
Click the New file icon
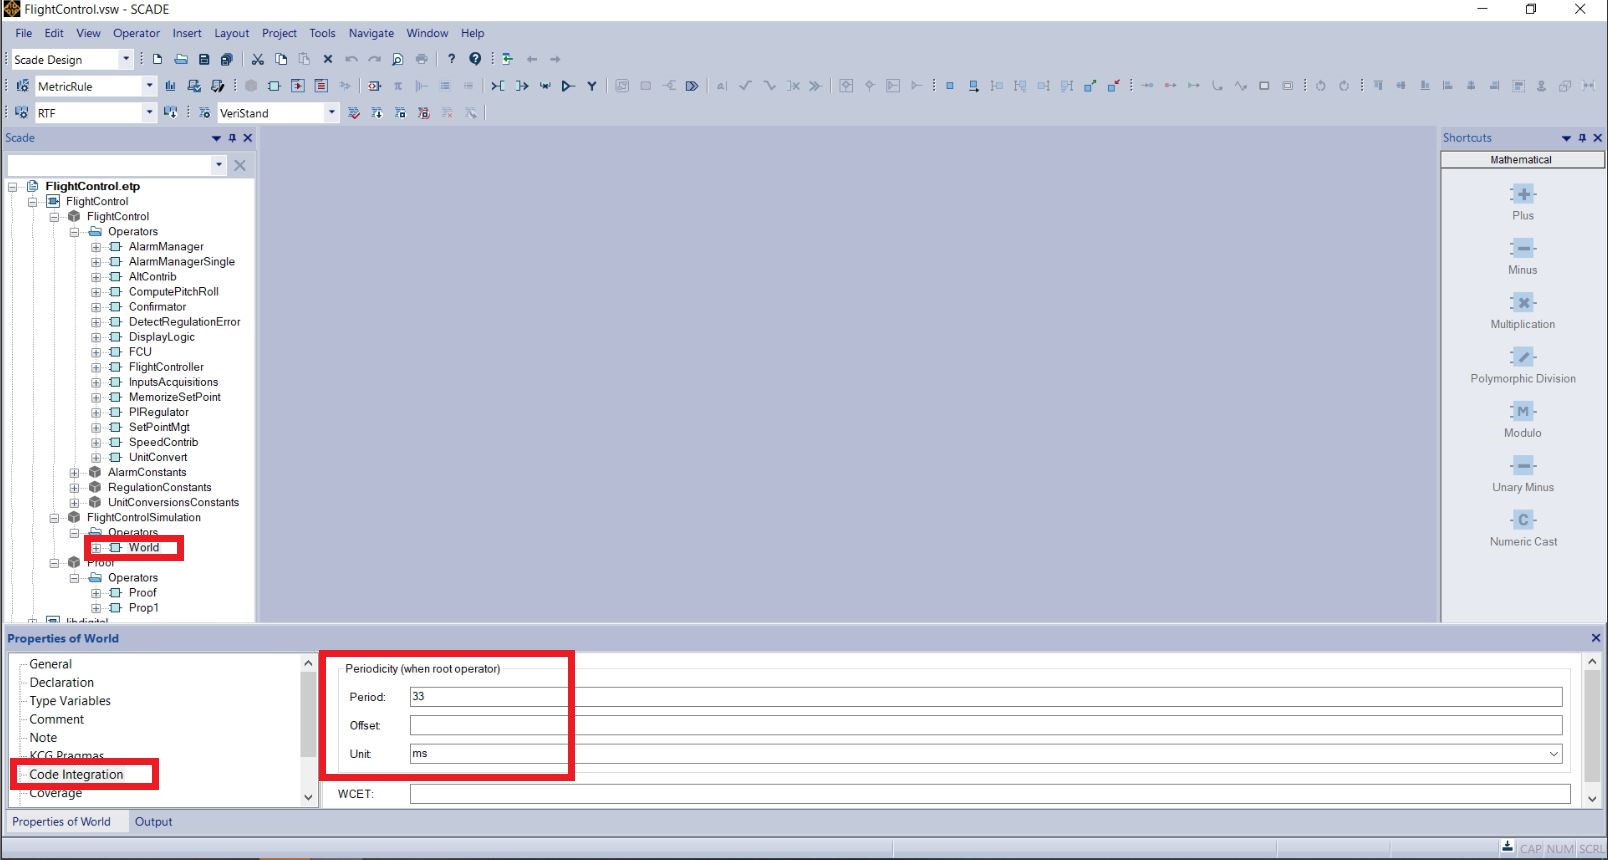coord(157,59)
